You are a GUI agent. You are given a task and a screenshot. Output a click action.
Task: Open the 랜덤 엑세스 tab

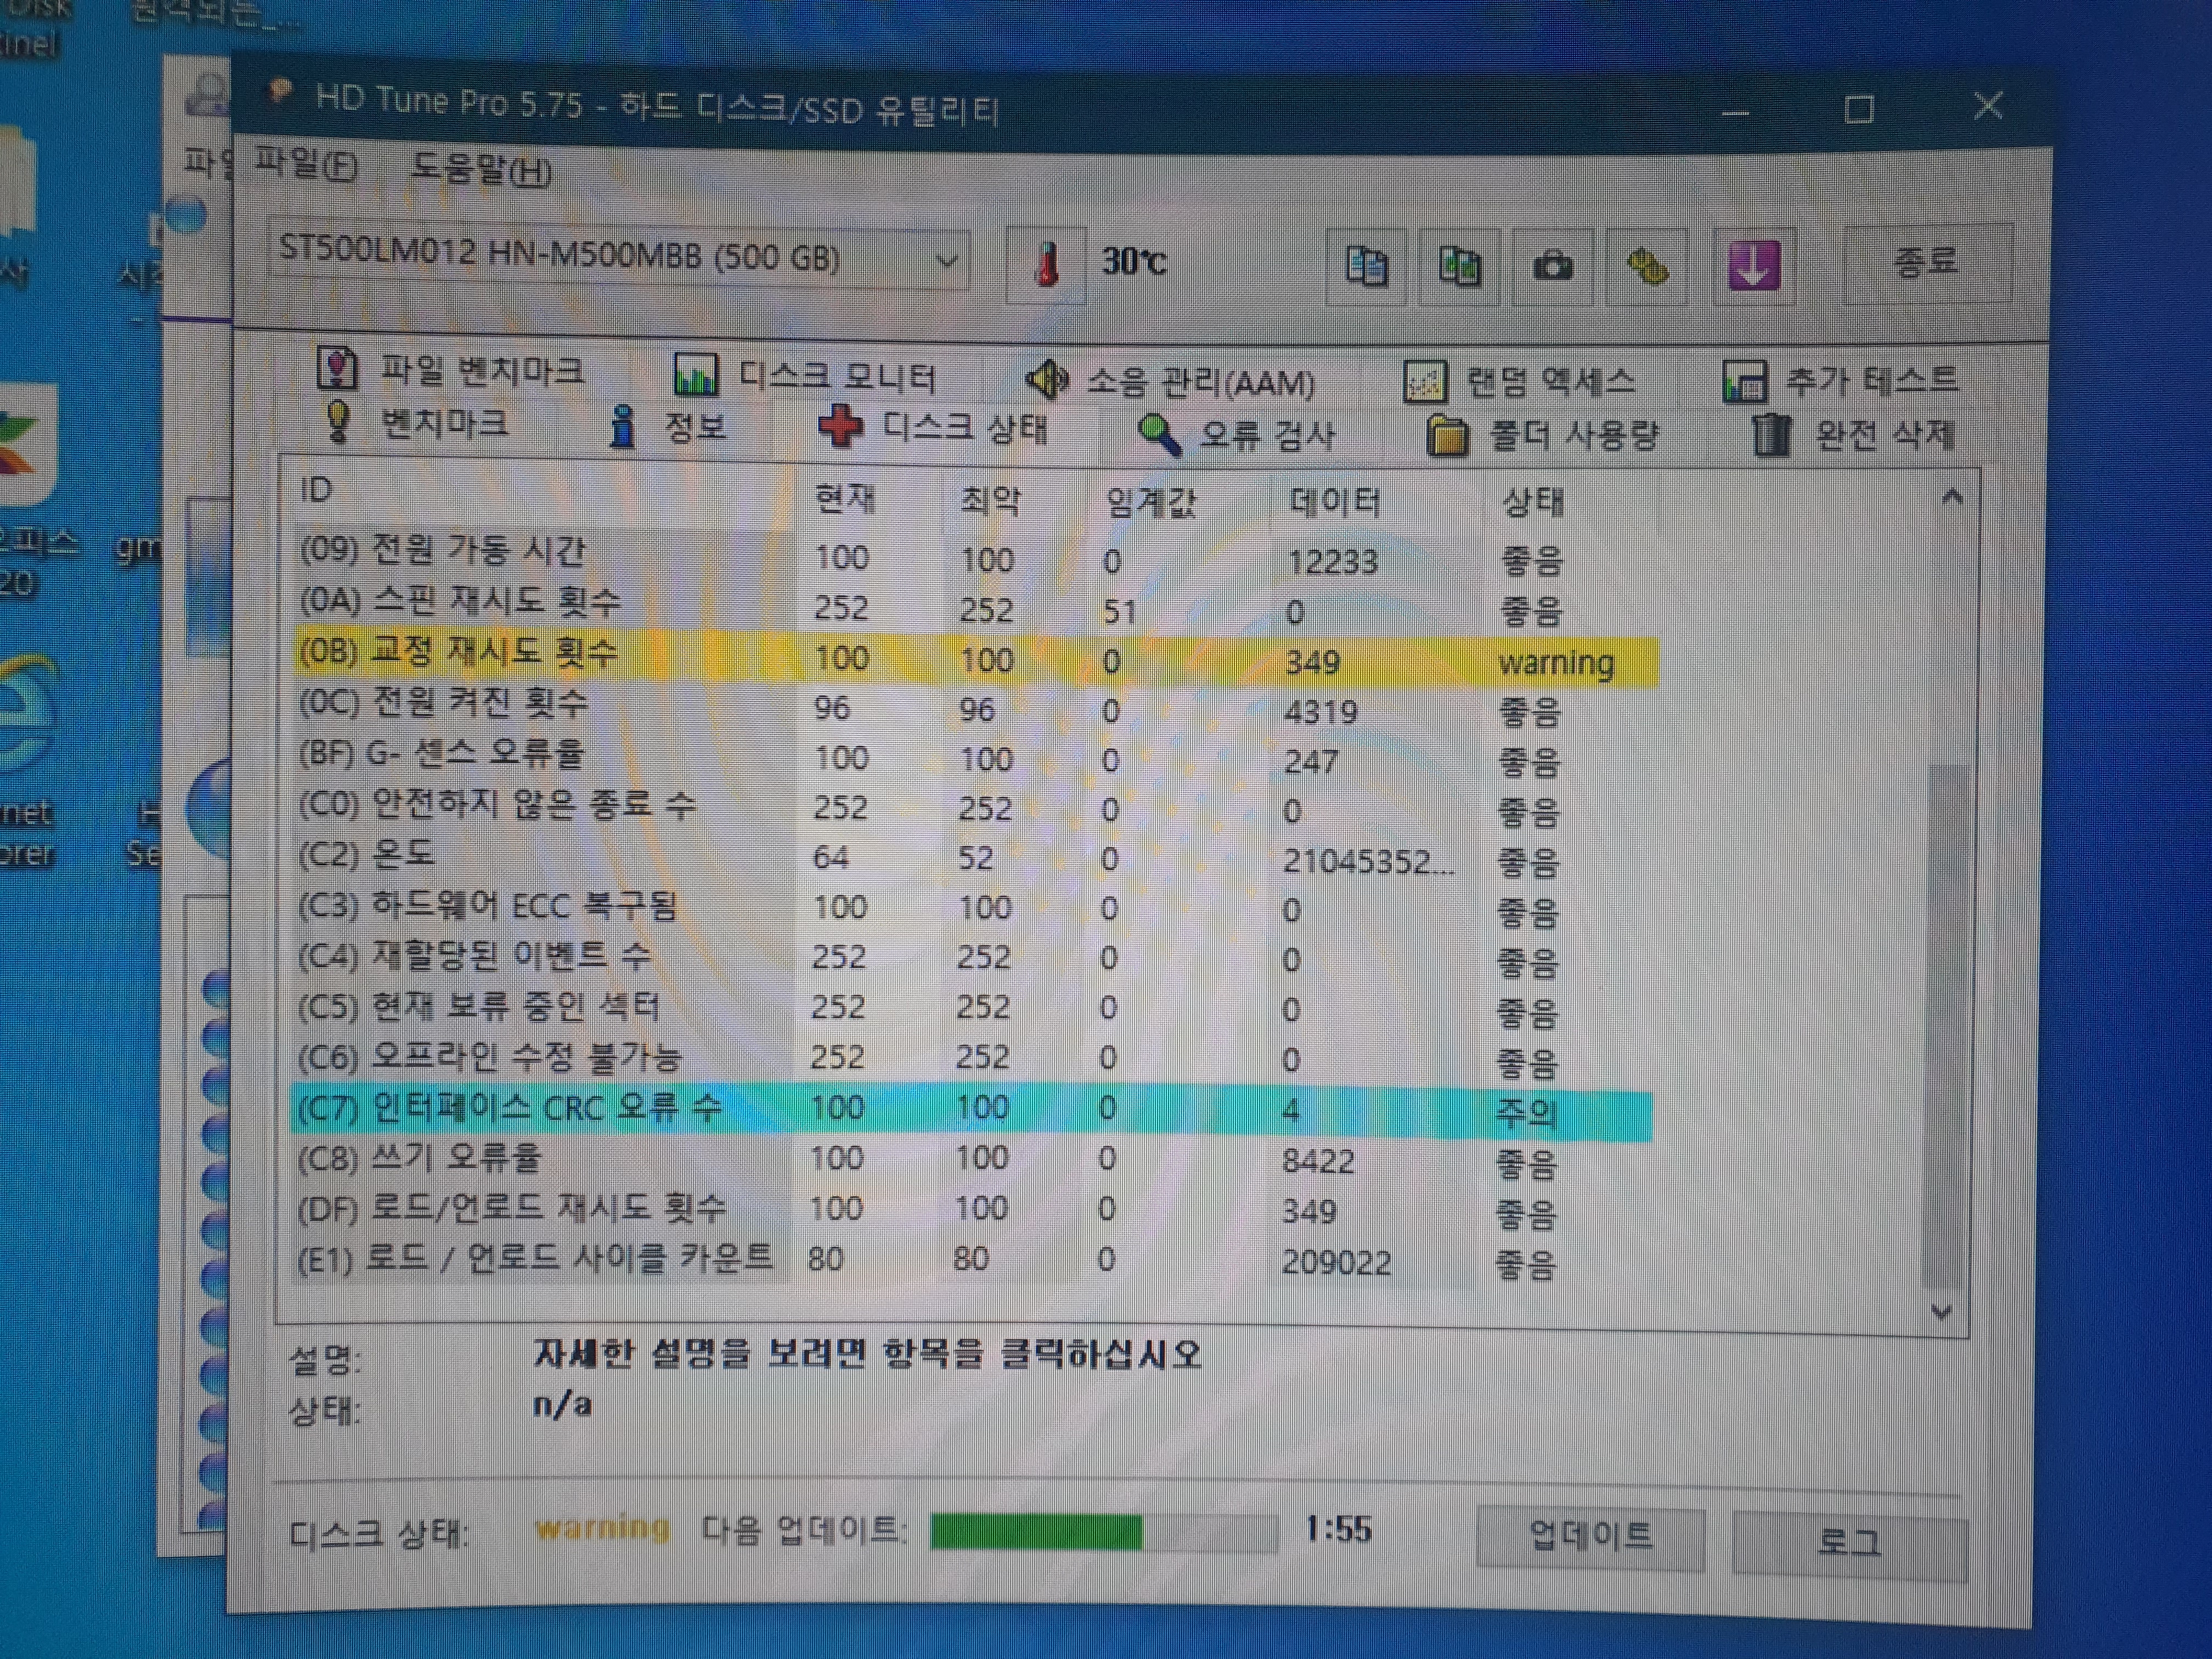point(1520,381)
